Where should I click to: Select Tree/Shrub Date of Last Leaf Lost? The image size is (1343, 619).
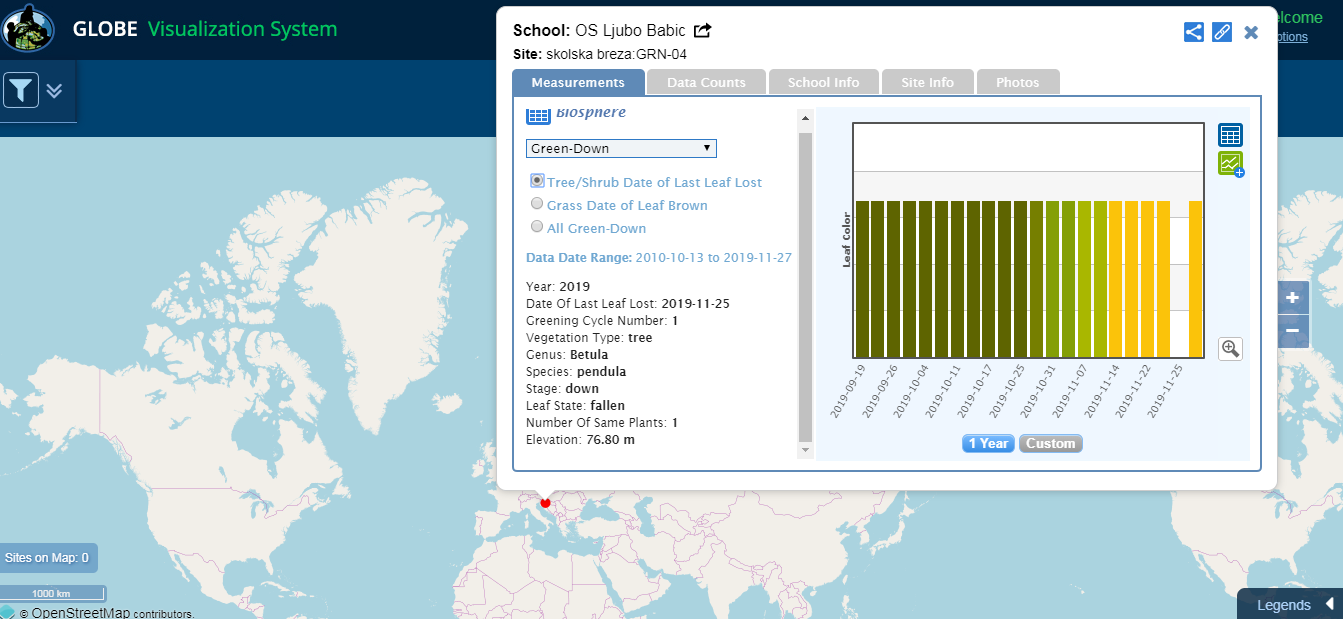[x=537, y=181]
